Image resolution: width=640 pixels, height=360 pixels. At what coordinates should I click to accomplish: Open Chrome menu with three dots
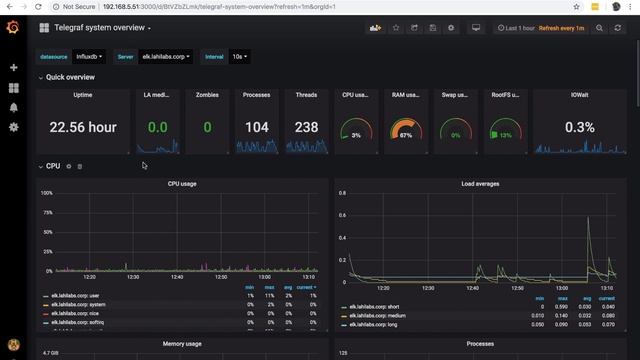pos(631,7)
